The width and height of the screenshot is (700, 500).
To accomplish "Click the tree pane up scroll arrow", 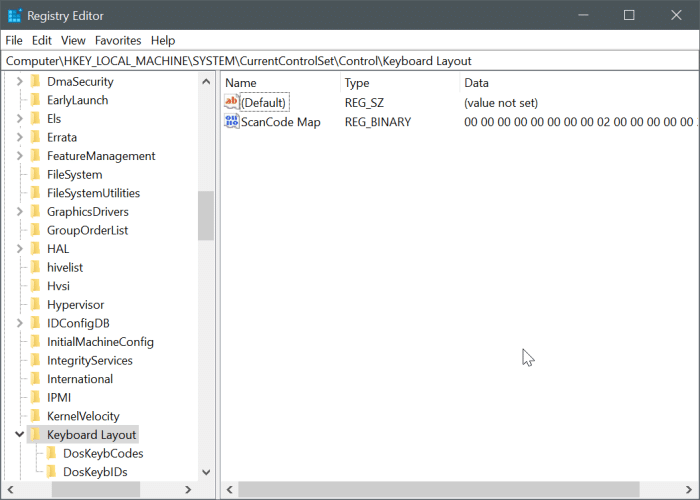I will 206,82.
